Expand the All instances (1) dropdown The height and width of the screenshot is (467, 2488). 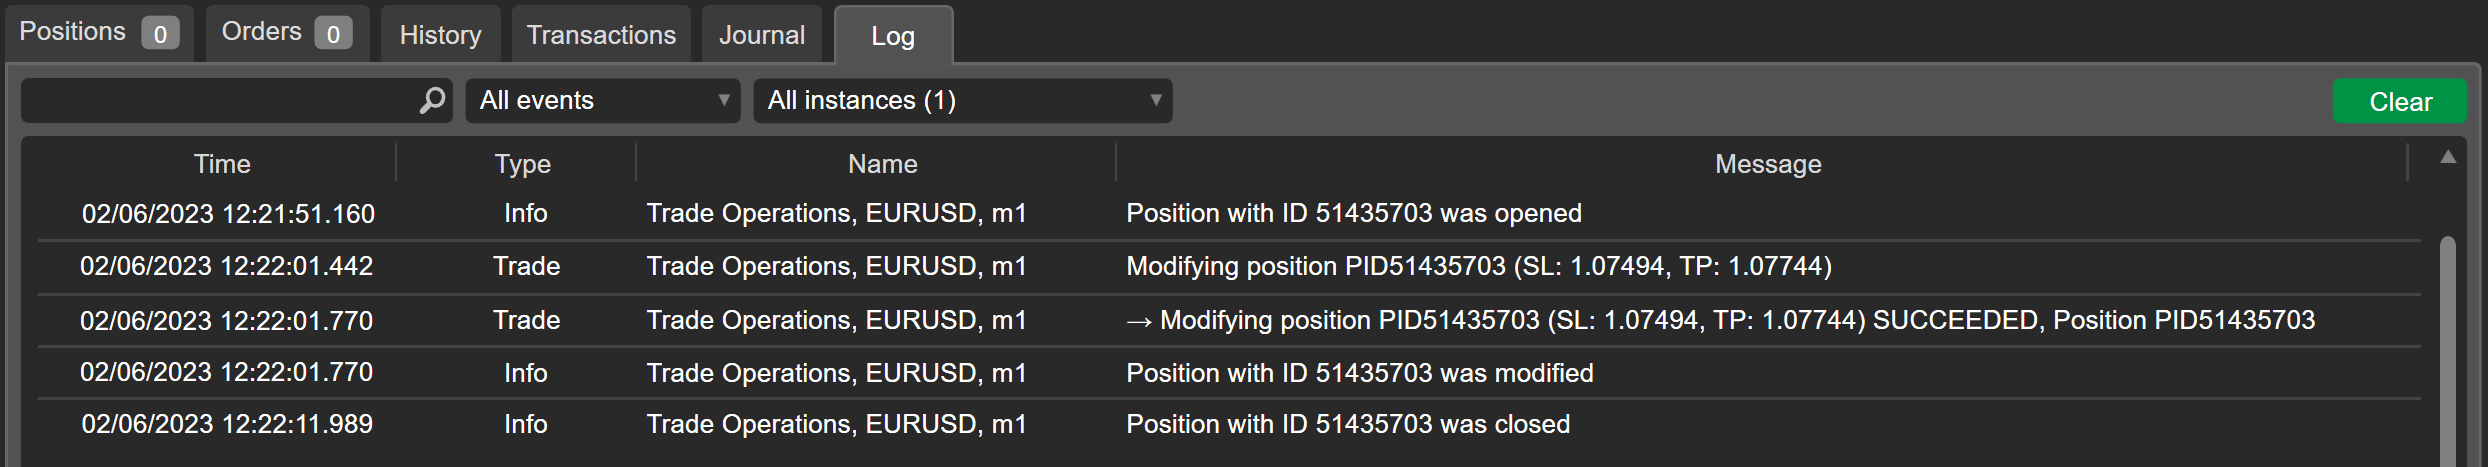962,100
